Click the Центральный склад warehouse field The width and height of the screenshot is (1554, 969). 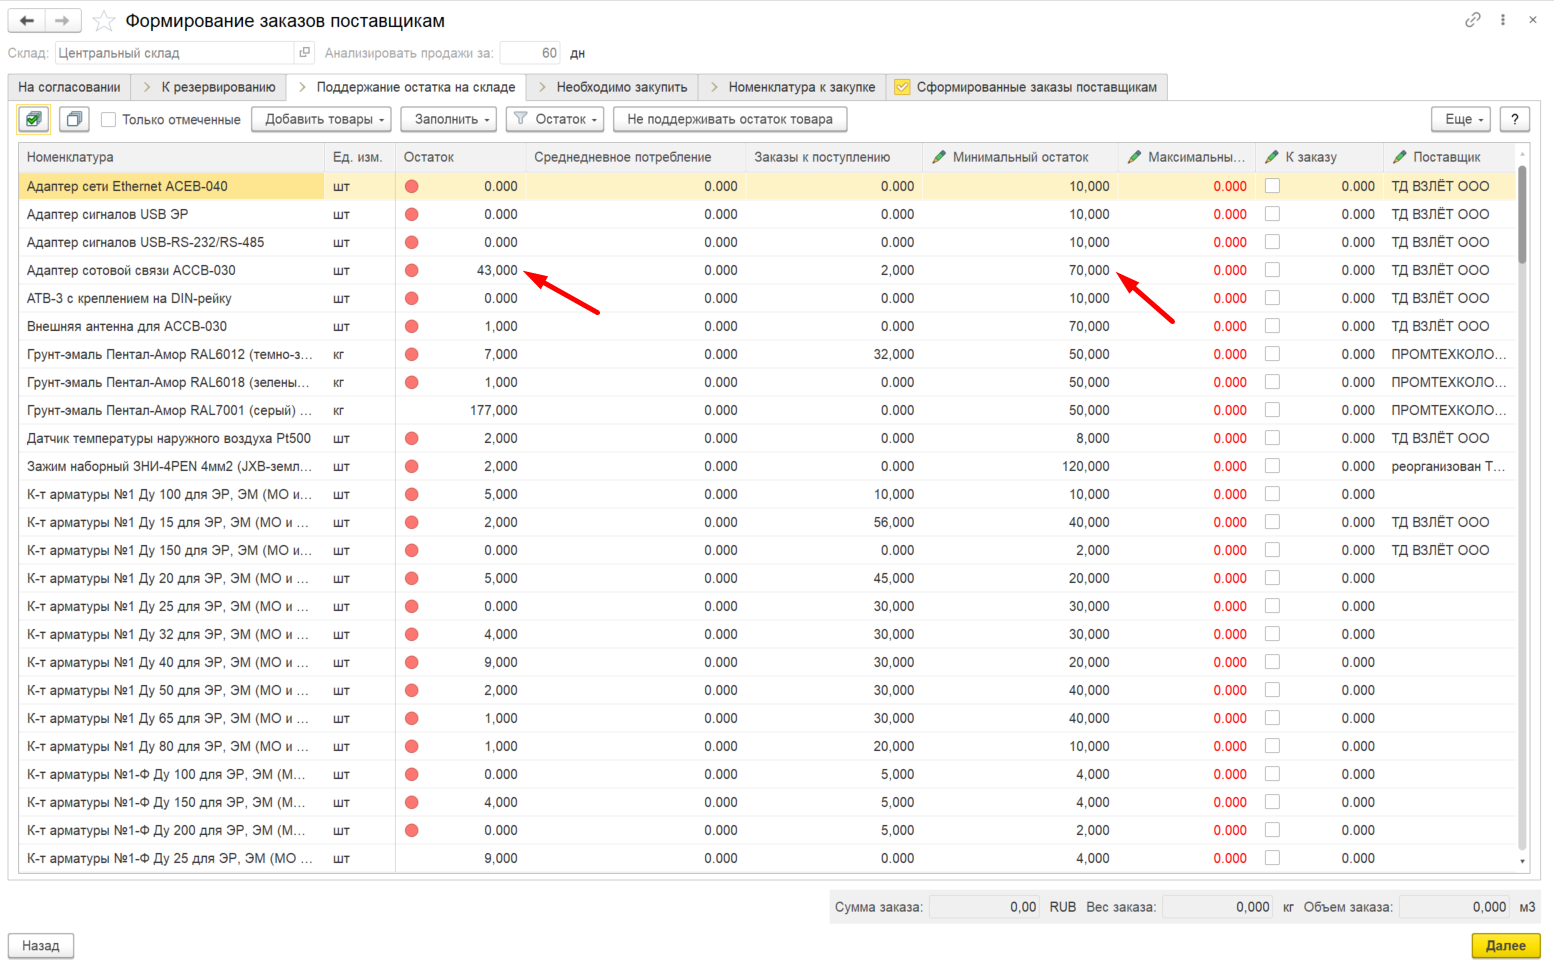point(175,53)
